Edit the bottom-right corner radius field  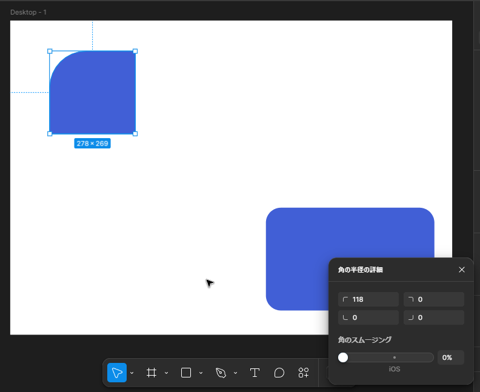coord(434,317)
